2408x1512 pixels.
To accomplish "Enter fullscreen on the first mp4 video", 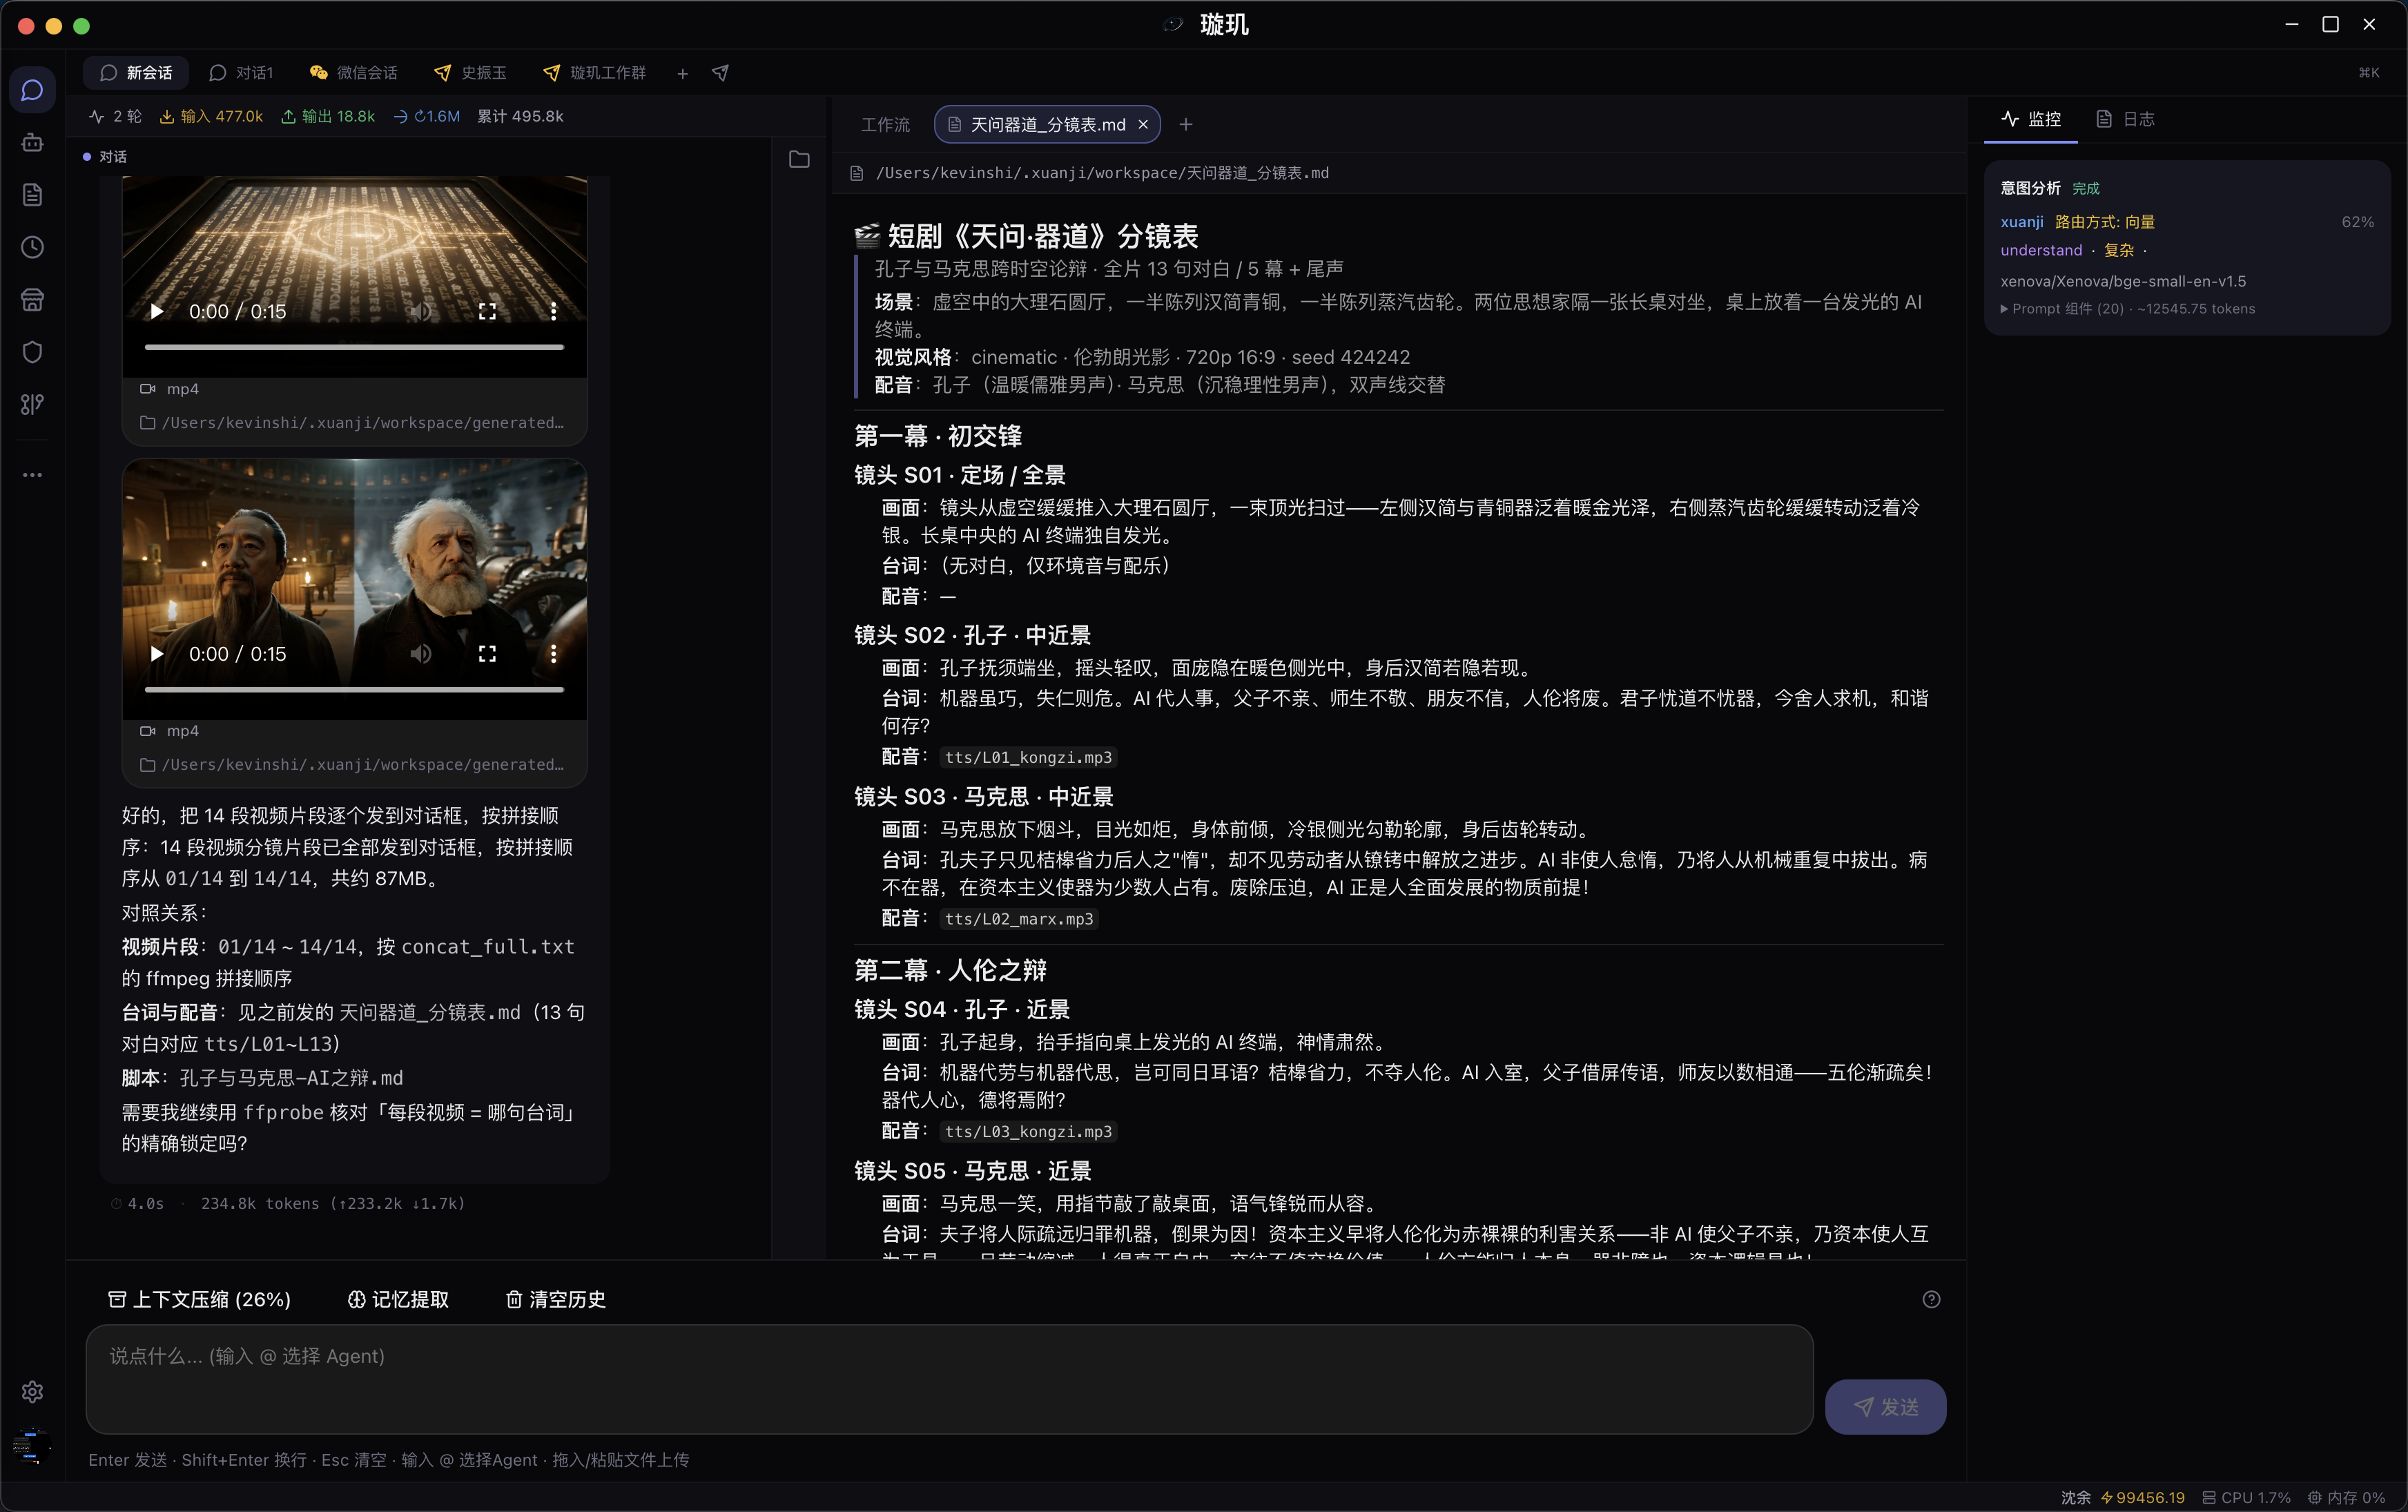I will click(x=487, y=311).
